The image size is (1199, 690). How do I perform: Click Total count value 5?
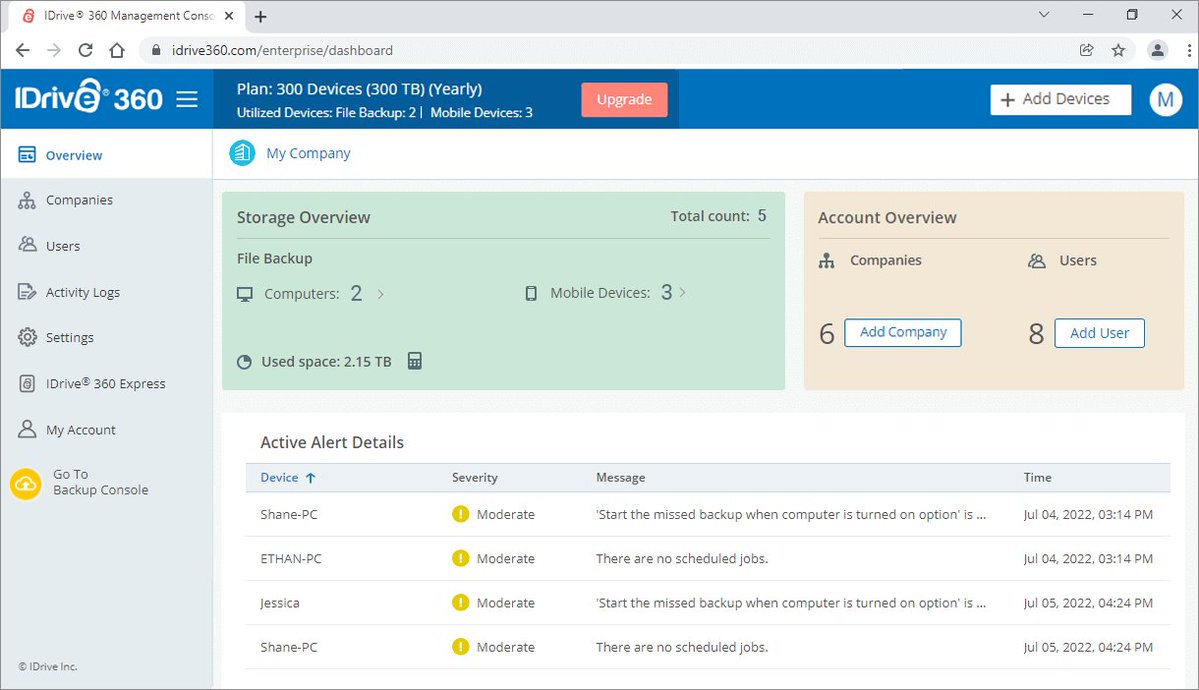(762, 216)
